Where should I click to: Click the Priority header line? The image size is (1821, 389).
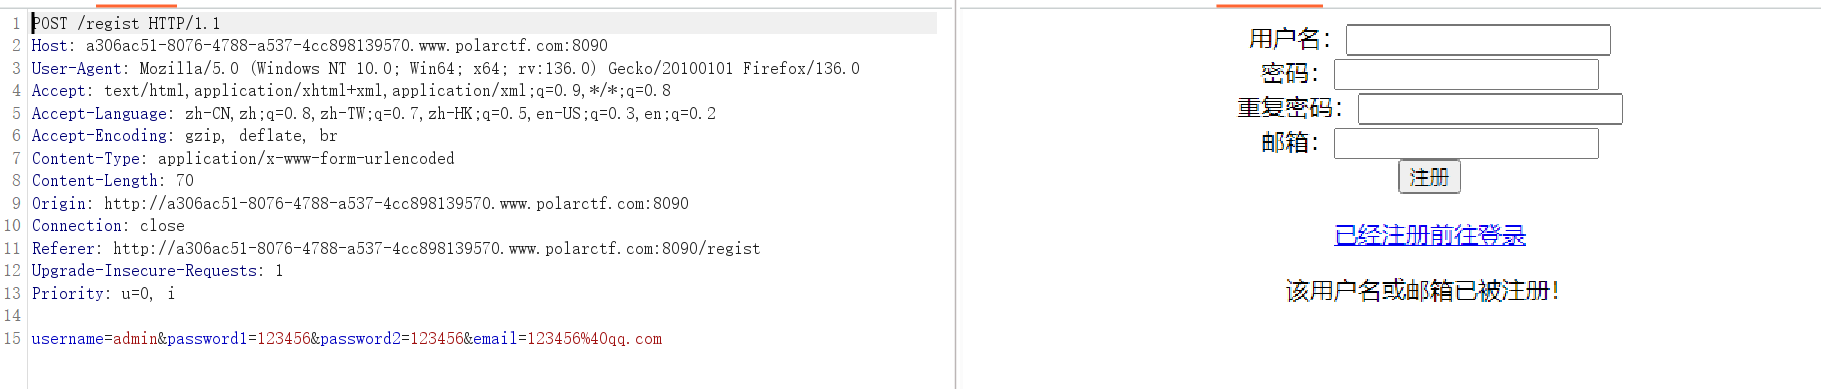coord(103,293)
